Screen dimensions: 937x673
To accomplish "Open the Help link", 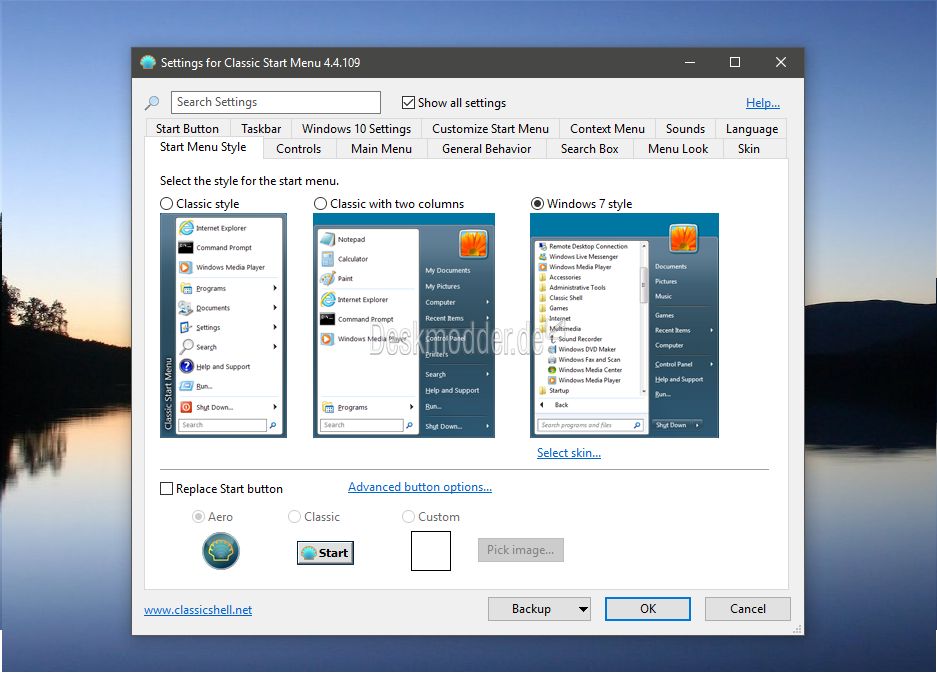I will coord(763,103).
